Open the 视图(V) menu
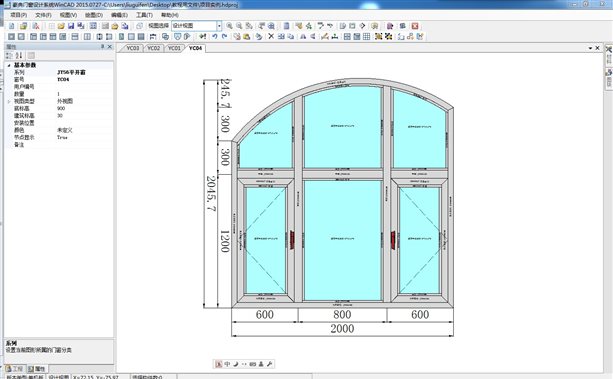The image size is (613, 379). [x=68, y=15]
